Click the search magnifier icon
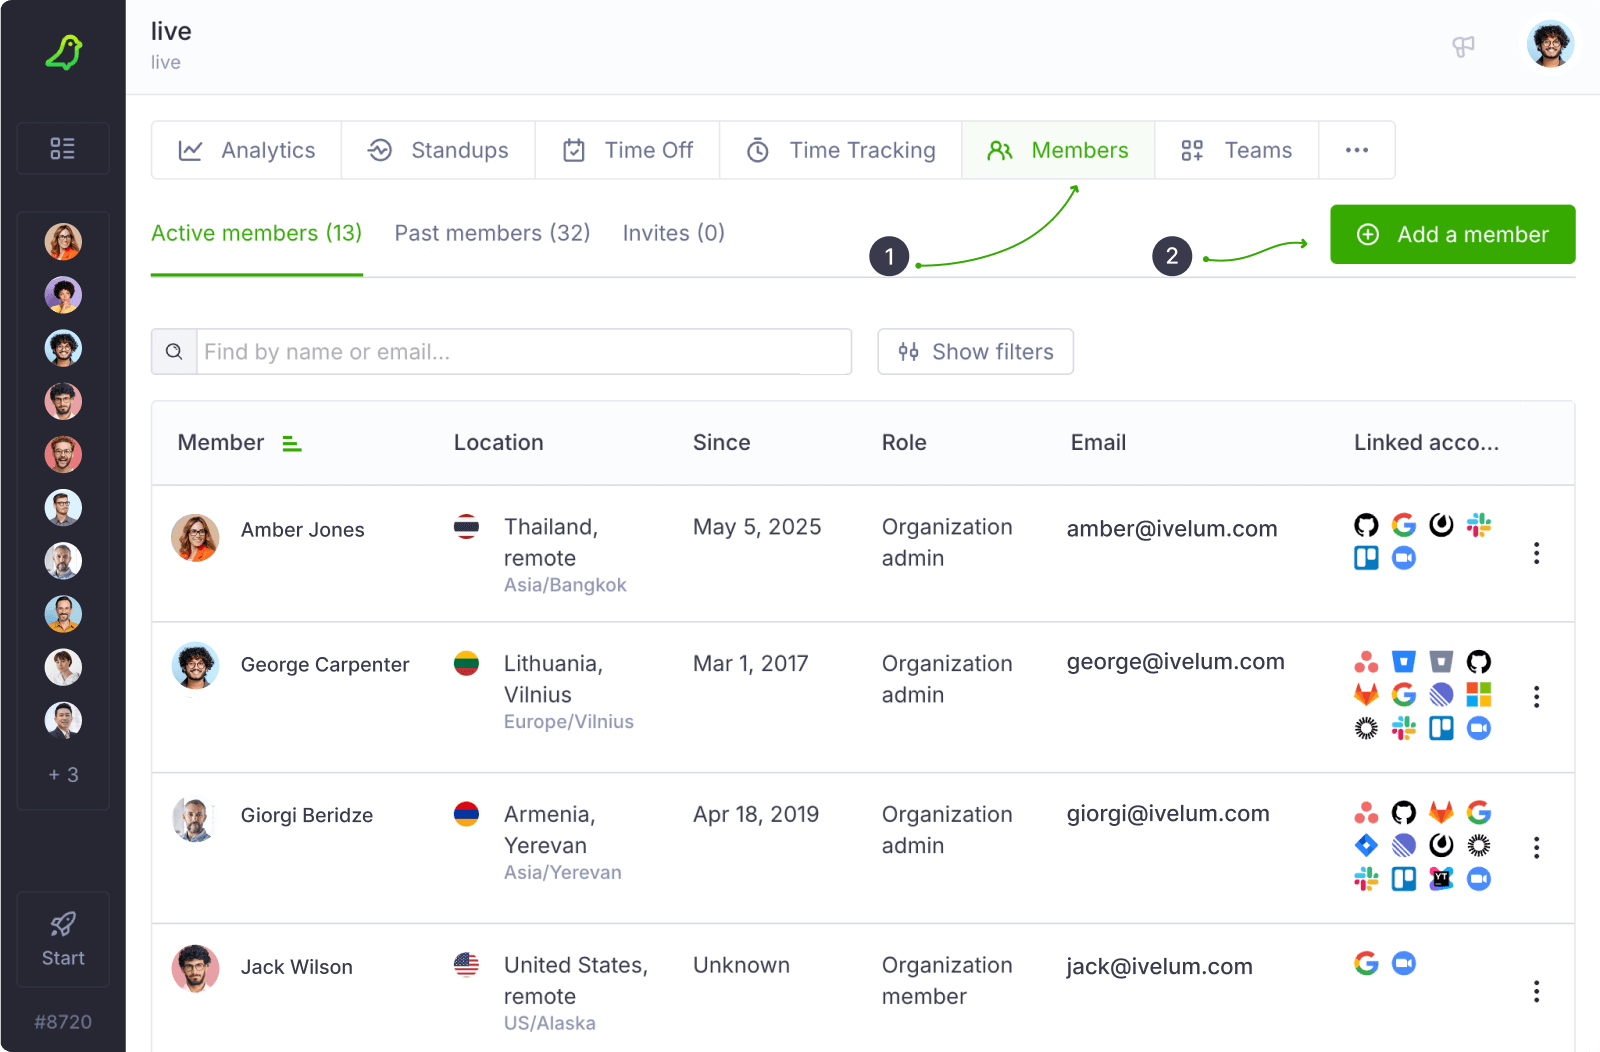Image resolution: width=1600 pixels, height=1052 pixels. click(174, 352)
